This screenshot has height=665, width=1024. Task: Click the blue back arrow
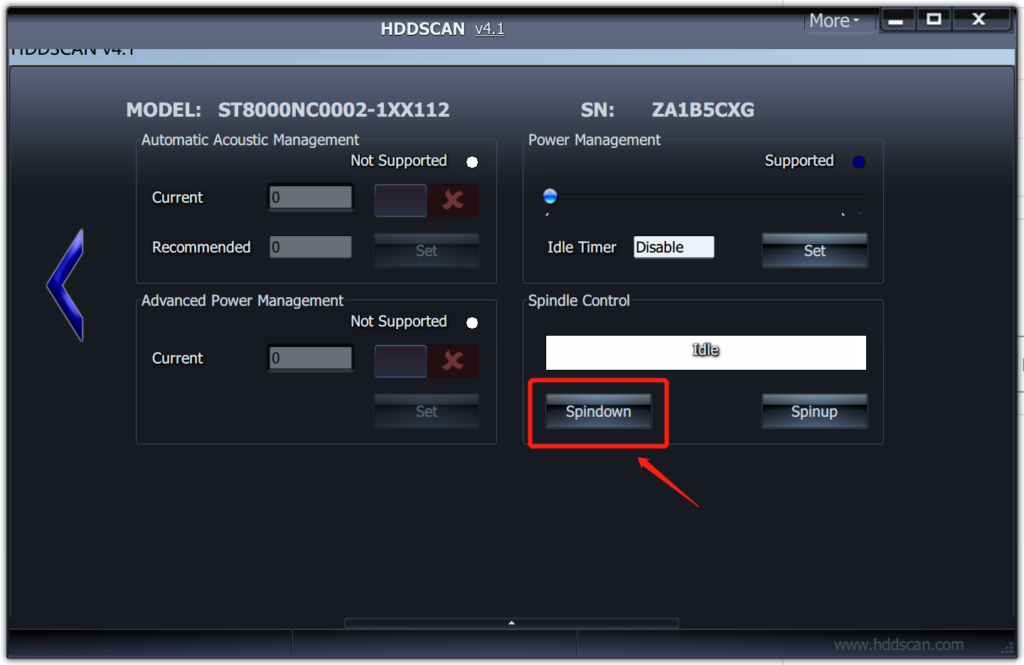pos(66,285)
